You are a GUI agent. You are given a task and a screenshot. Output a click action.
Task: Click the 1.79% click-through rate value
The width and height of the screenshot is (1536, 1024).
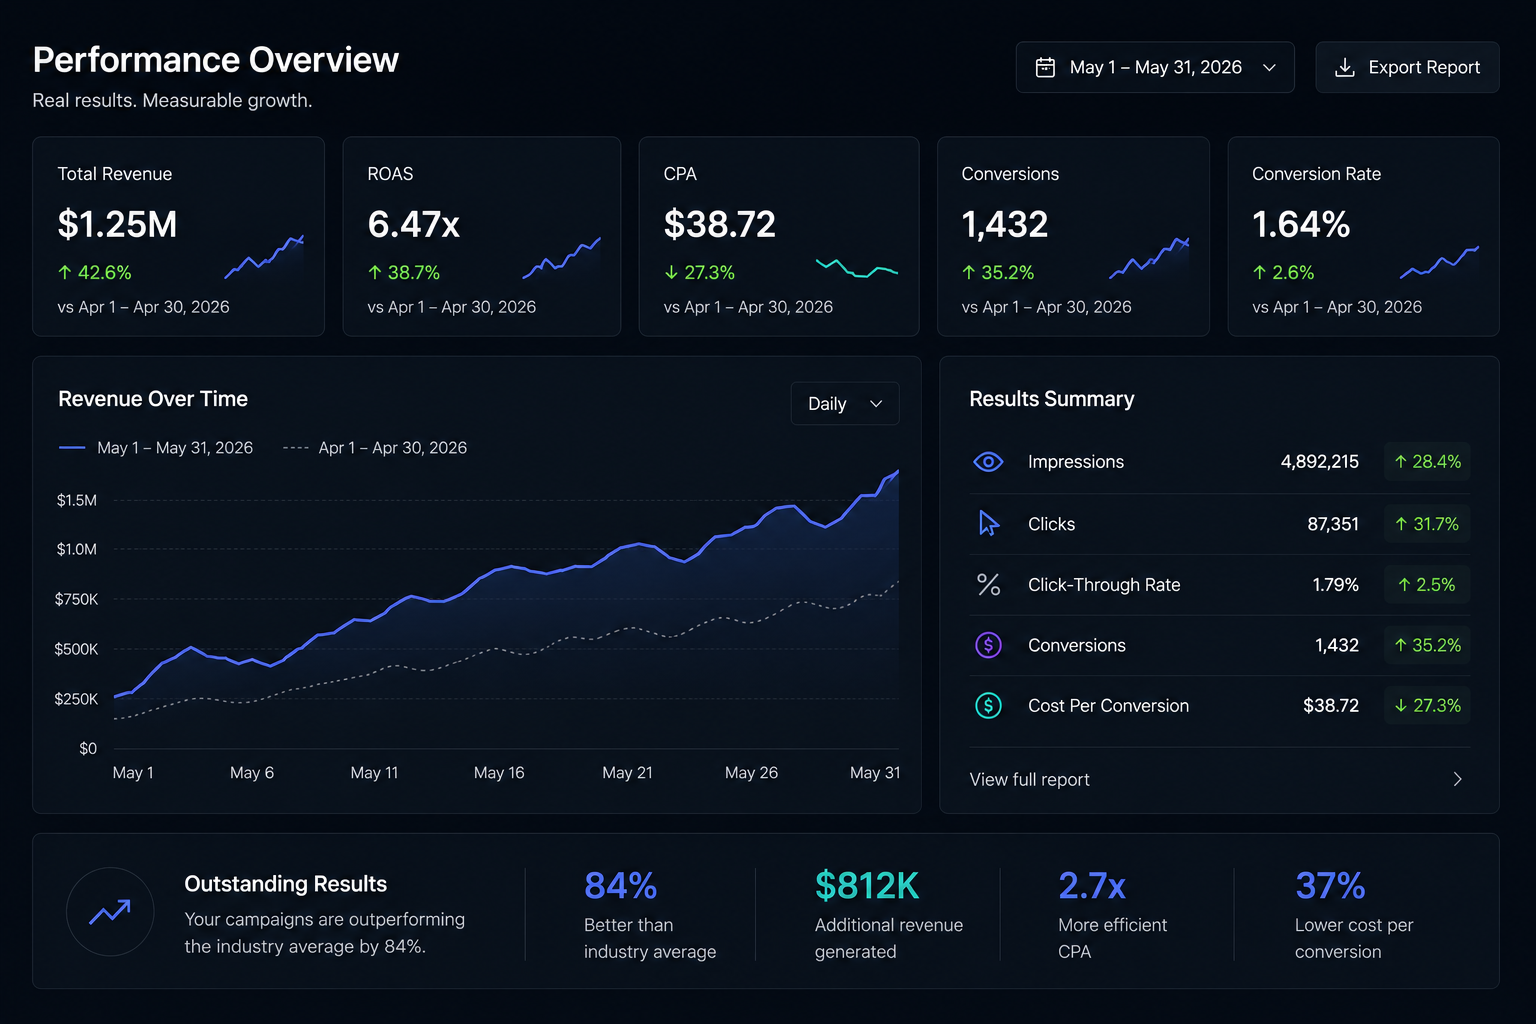tap(1335, 585)
